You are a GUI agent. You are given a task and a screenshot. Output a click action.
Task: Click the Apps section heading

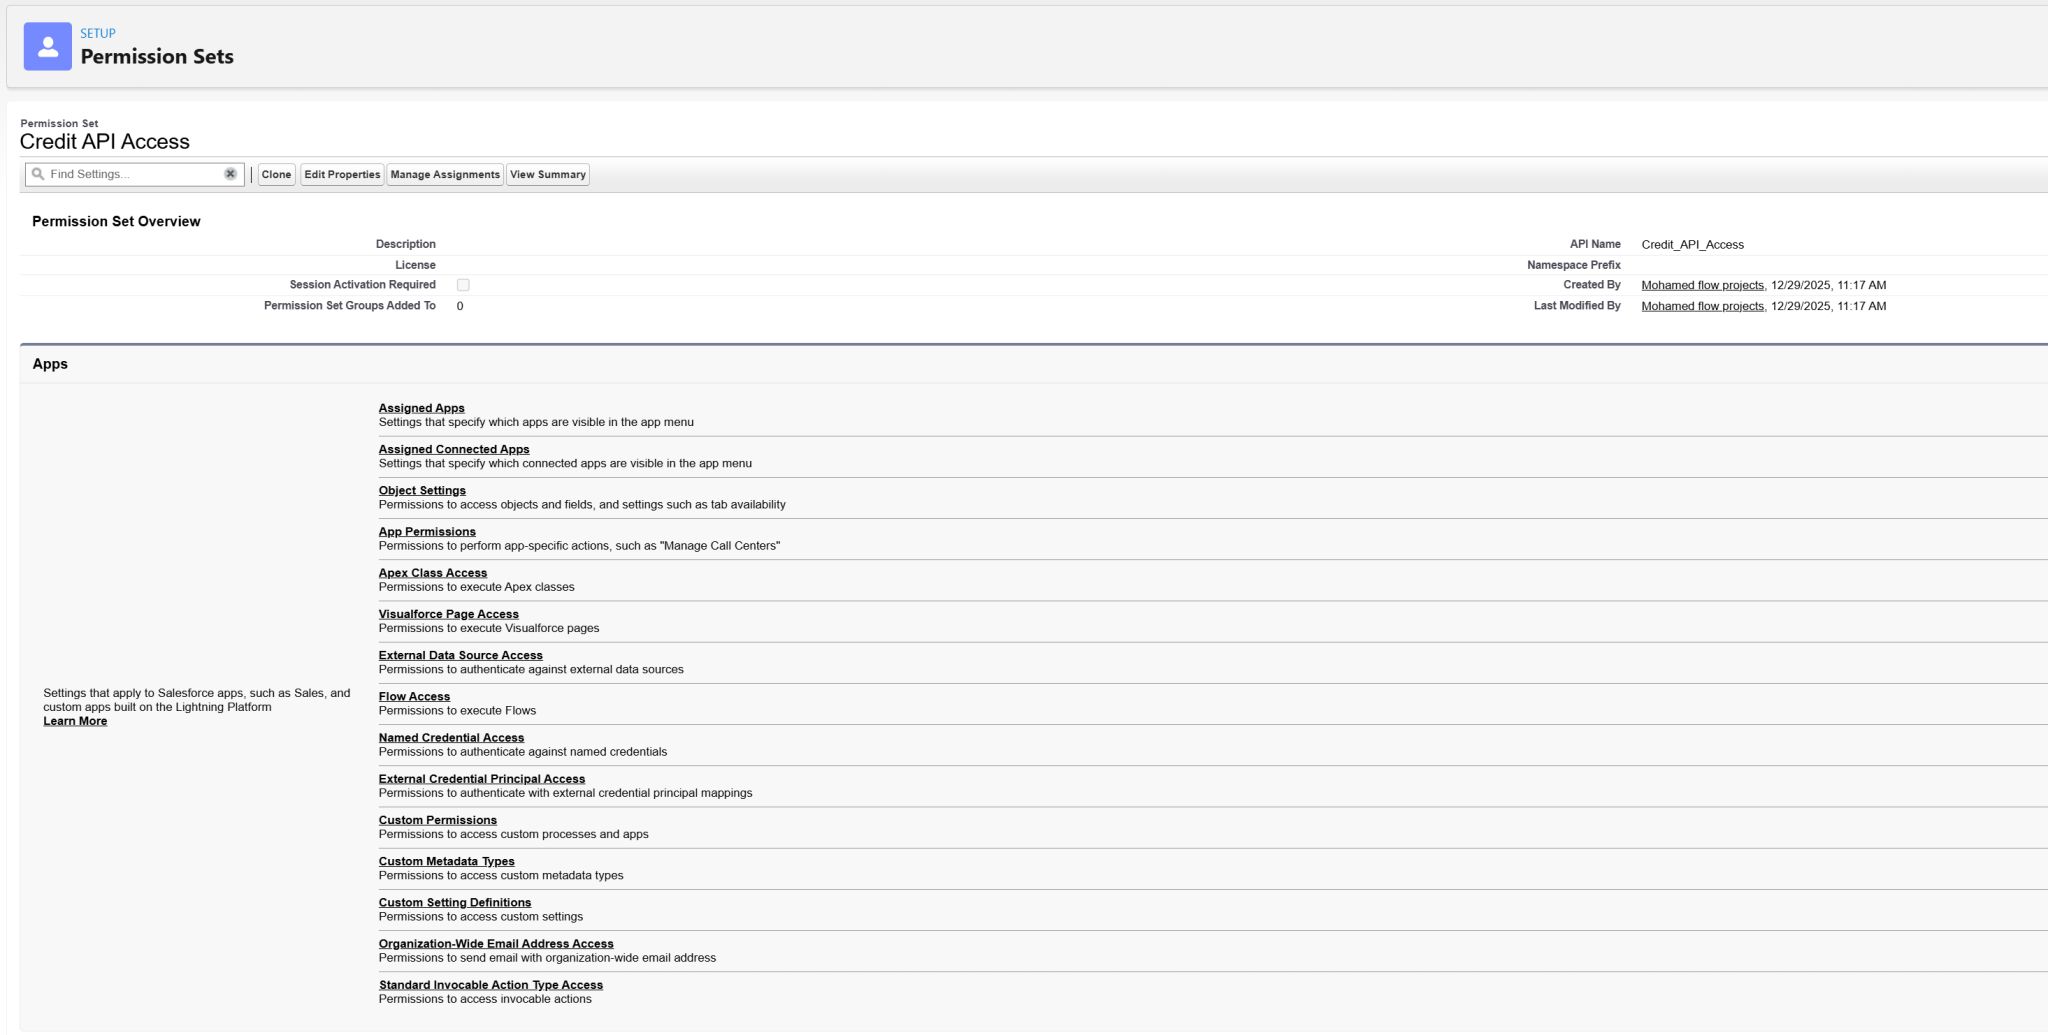tap(50, 364)
